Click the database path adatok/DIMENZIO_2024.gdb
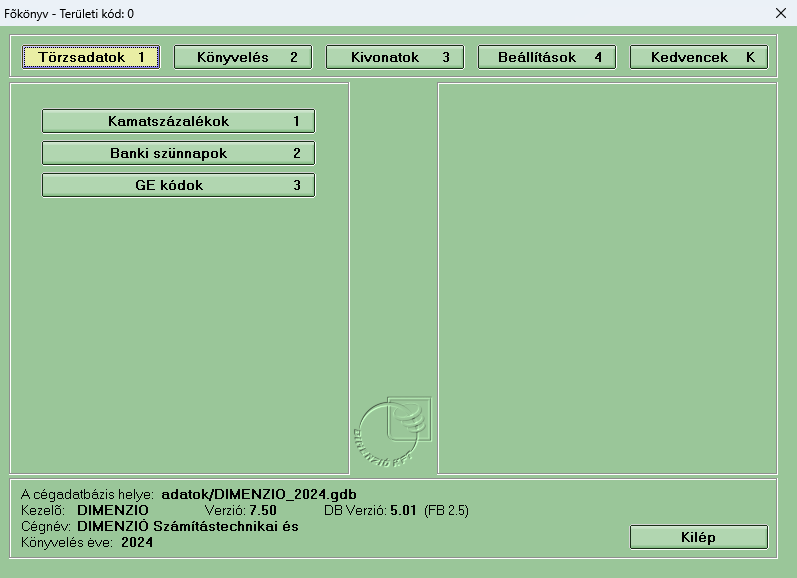 (x=259, y=494)
